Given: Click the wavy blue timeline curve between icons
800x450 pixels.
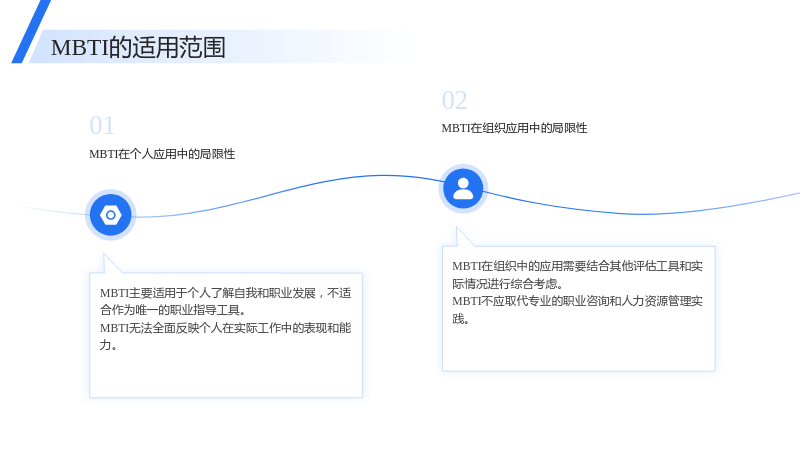Looking at the screenshot, I should (286, 190).
